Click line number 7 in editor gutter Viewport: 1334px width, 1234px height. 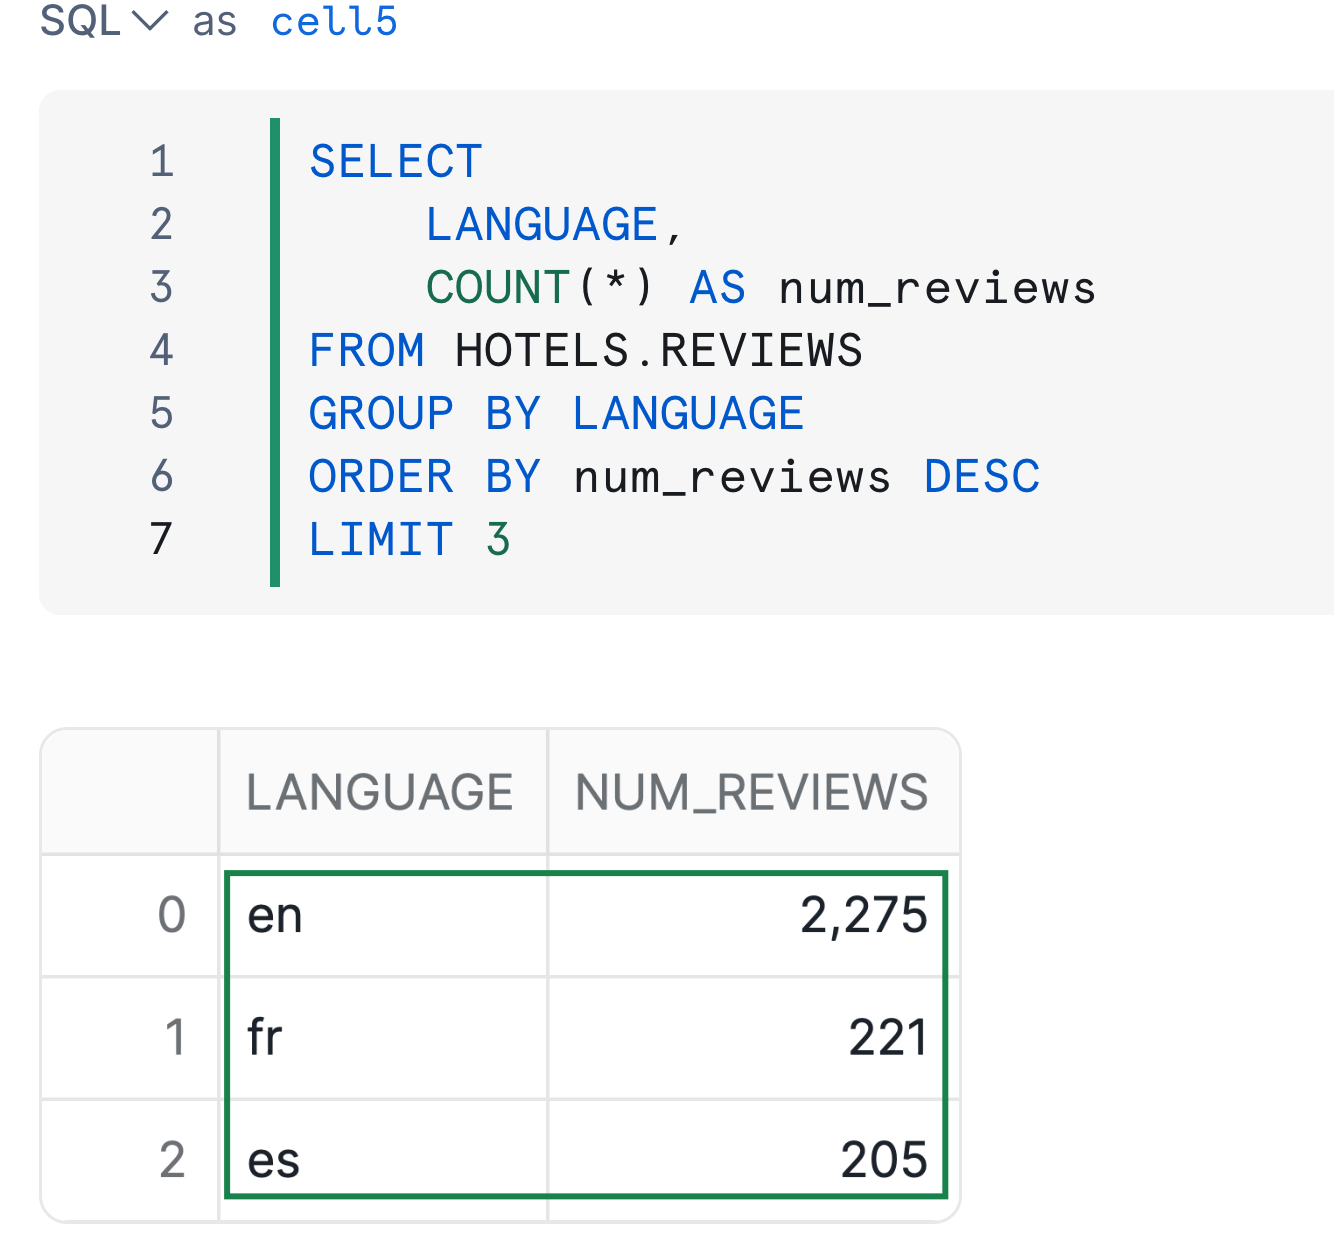coord(162,540)
